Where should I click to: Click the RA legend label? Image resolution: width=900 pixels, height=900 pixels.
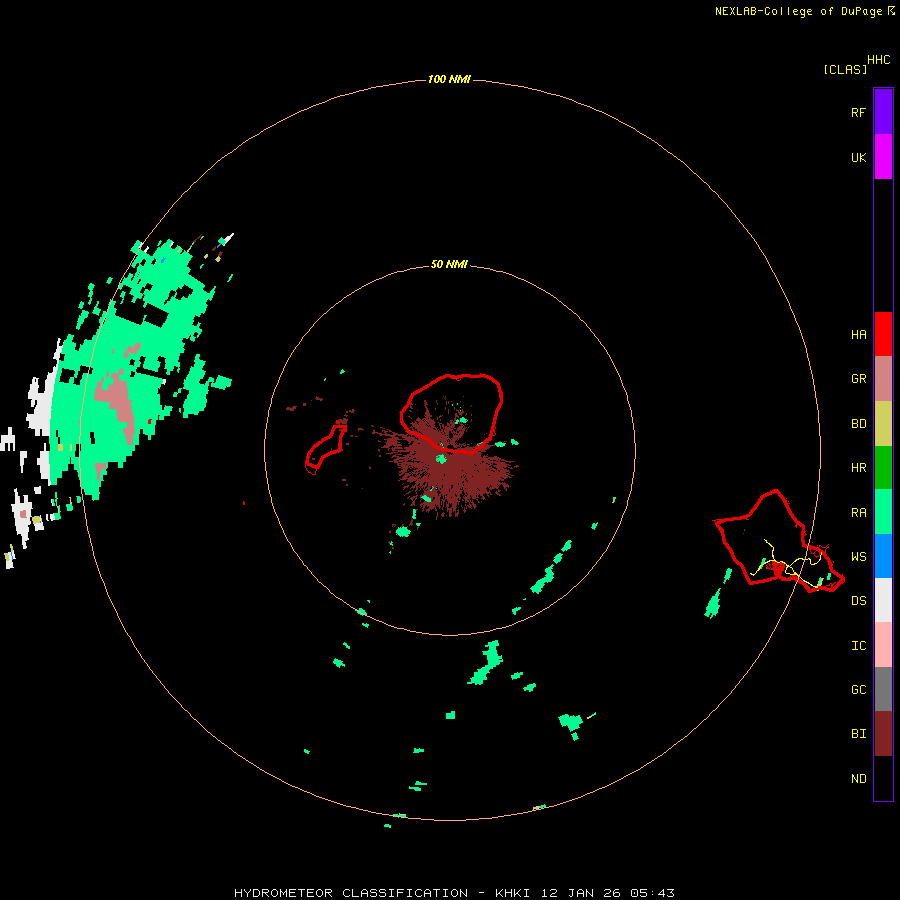859,513
